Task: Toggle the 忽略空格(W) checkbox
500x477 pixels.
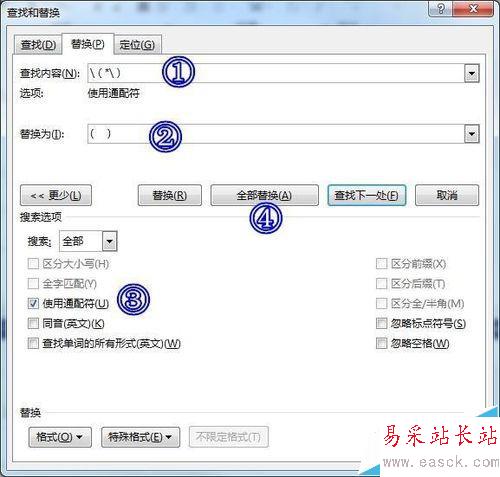Action: (381, 343)
